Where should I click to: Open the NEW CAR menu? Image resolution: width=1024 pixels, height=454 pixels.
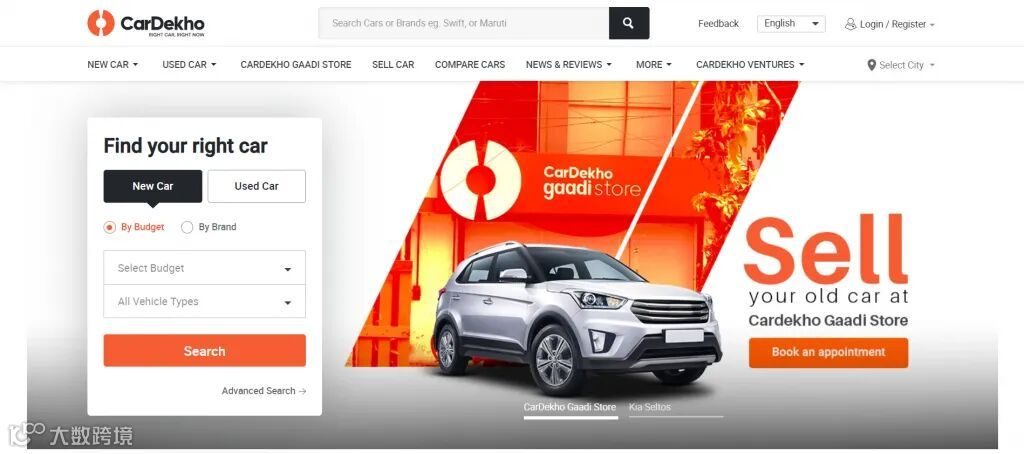pyautogui.click(x=113, y=65)
